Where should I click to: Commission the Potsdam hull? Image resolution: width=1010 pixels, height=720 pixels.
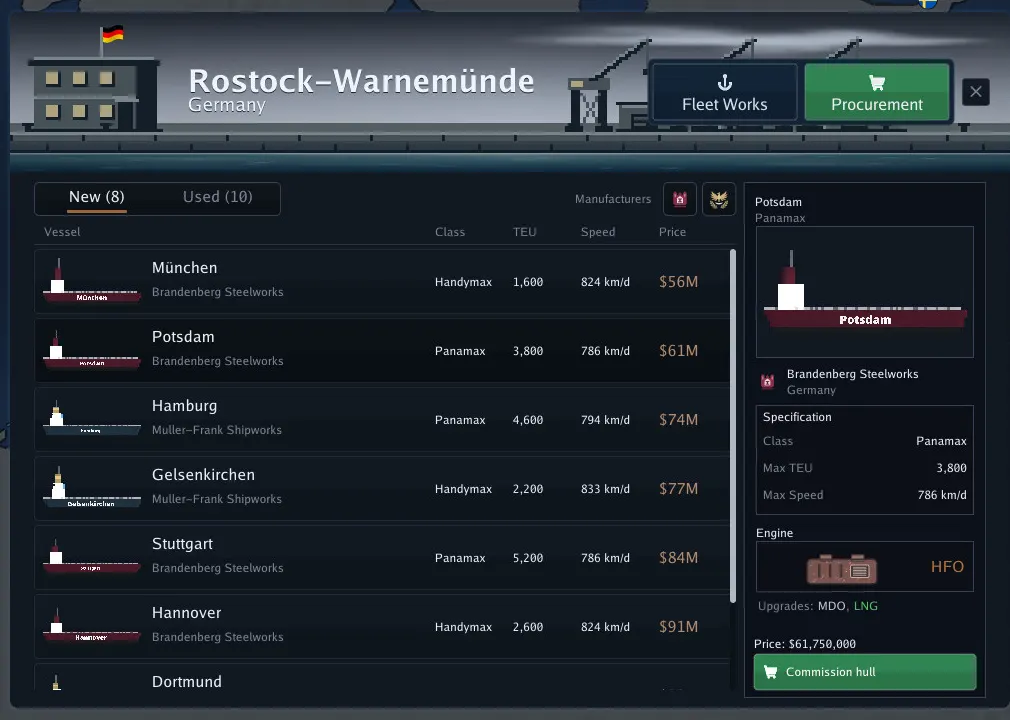click(x=864, y=672)
